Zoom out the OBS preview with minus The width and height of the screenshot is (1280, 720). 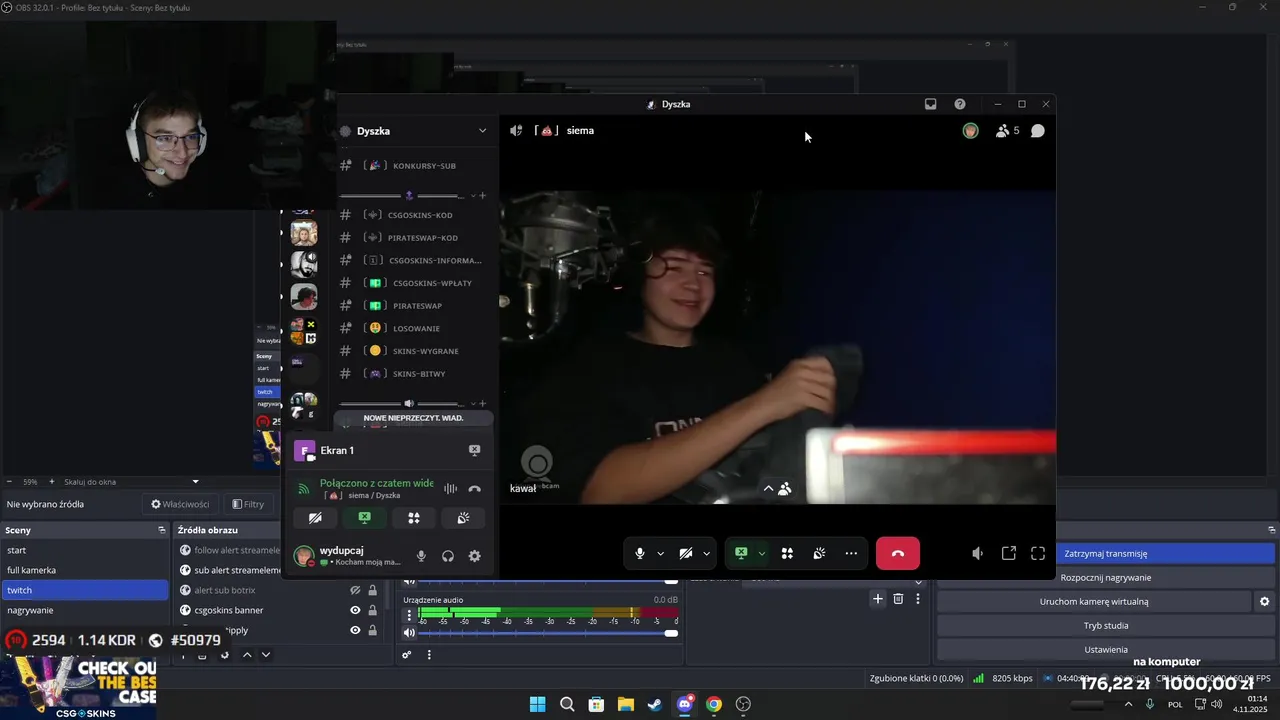(9, 482)
